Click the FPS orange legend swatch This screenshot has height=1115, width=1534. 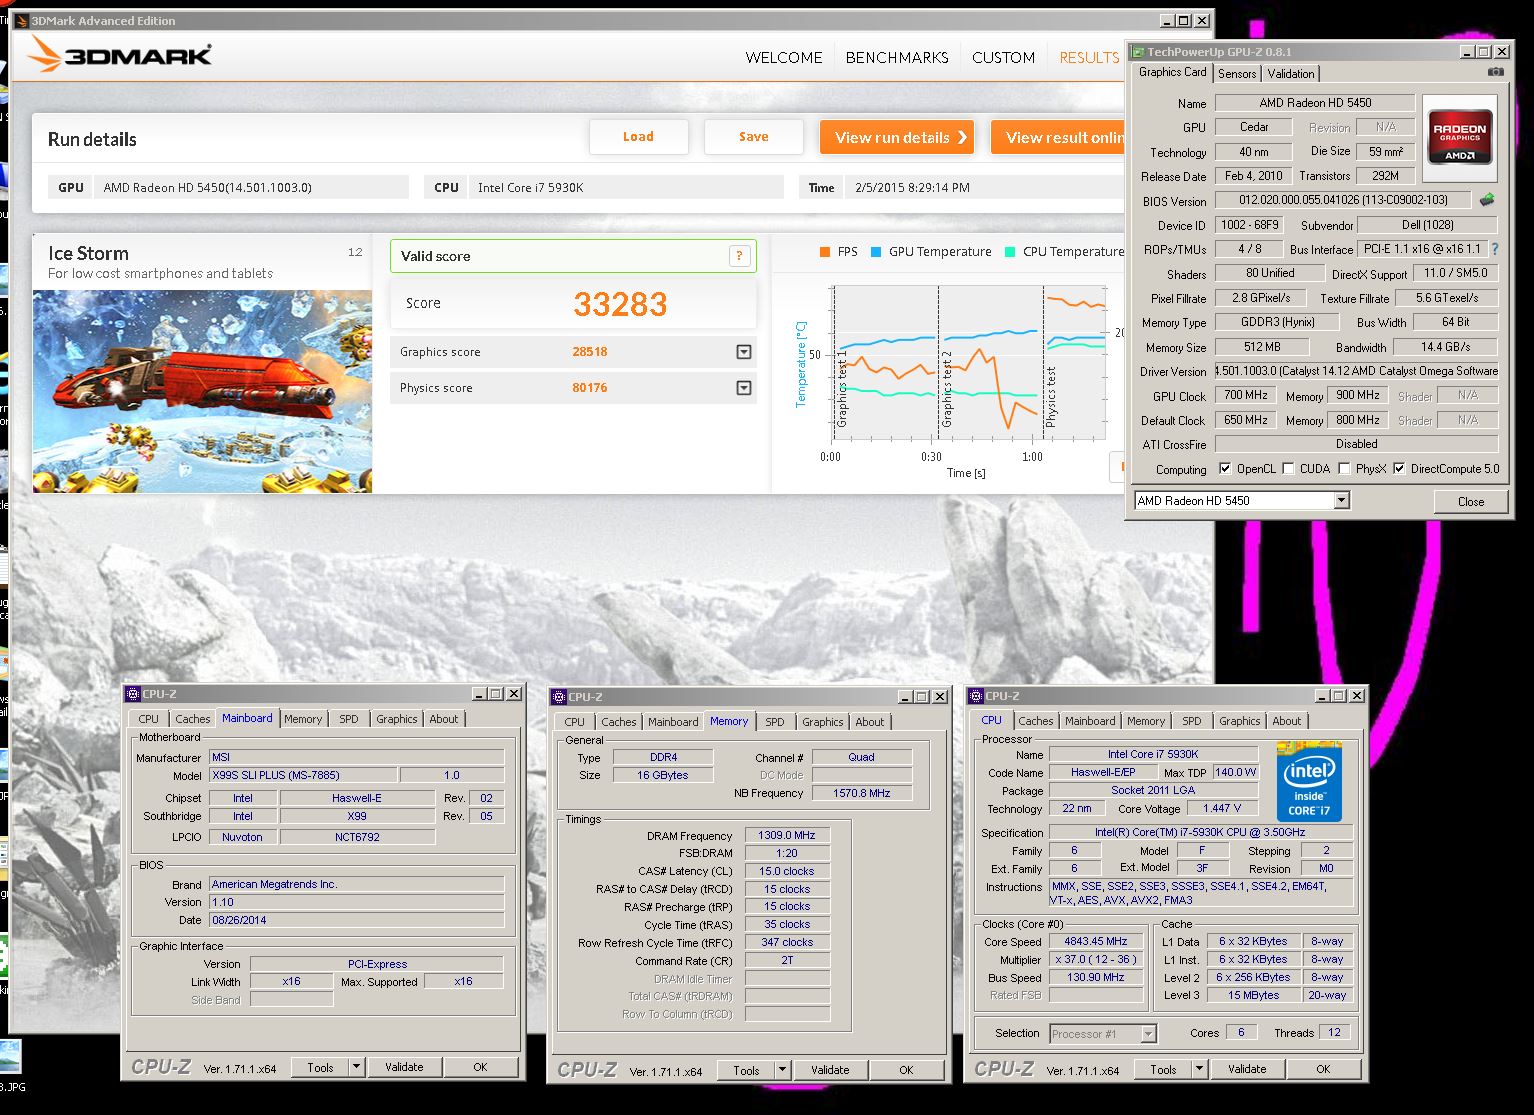(824, 252)
